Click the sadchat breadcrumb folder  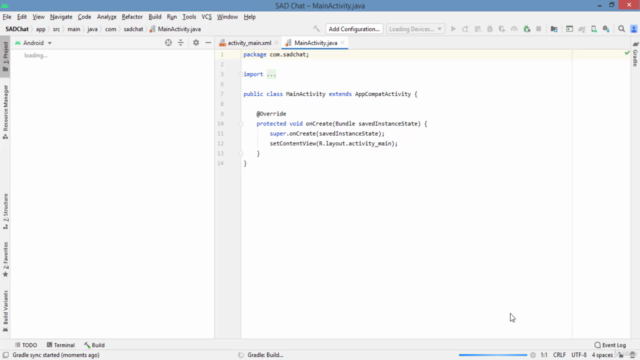[133, 29]
